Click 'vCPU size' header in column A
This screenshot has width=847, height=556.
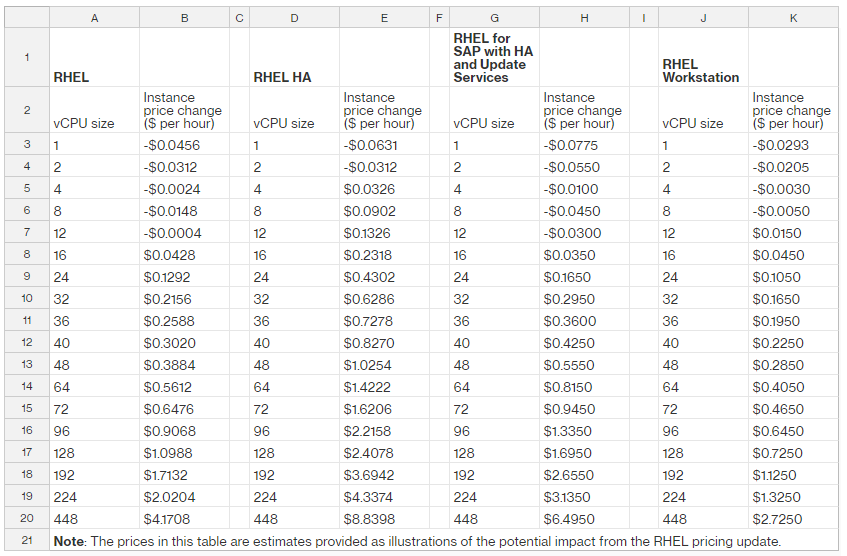(95, 110)
